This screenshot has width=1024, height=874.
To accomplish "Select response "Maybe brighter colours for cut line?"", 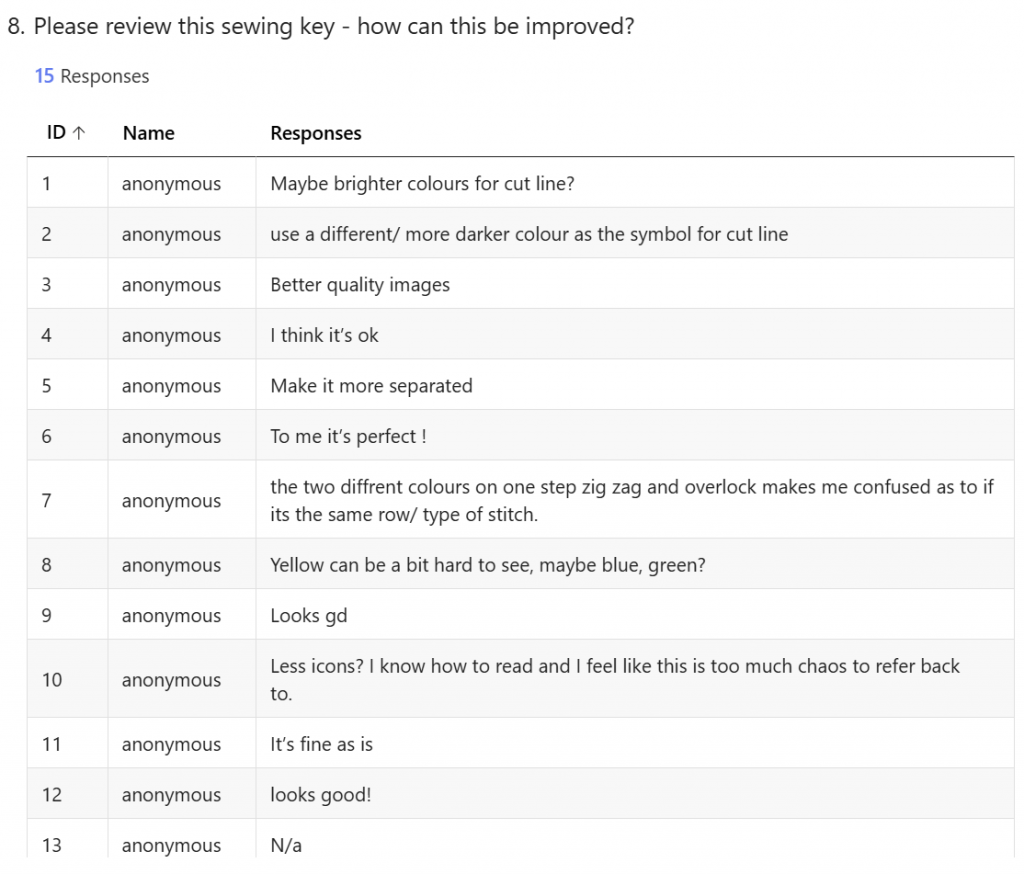I will (422, 184).
